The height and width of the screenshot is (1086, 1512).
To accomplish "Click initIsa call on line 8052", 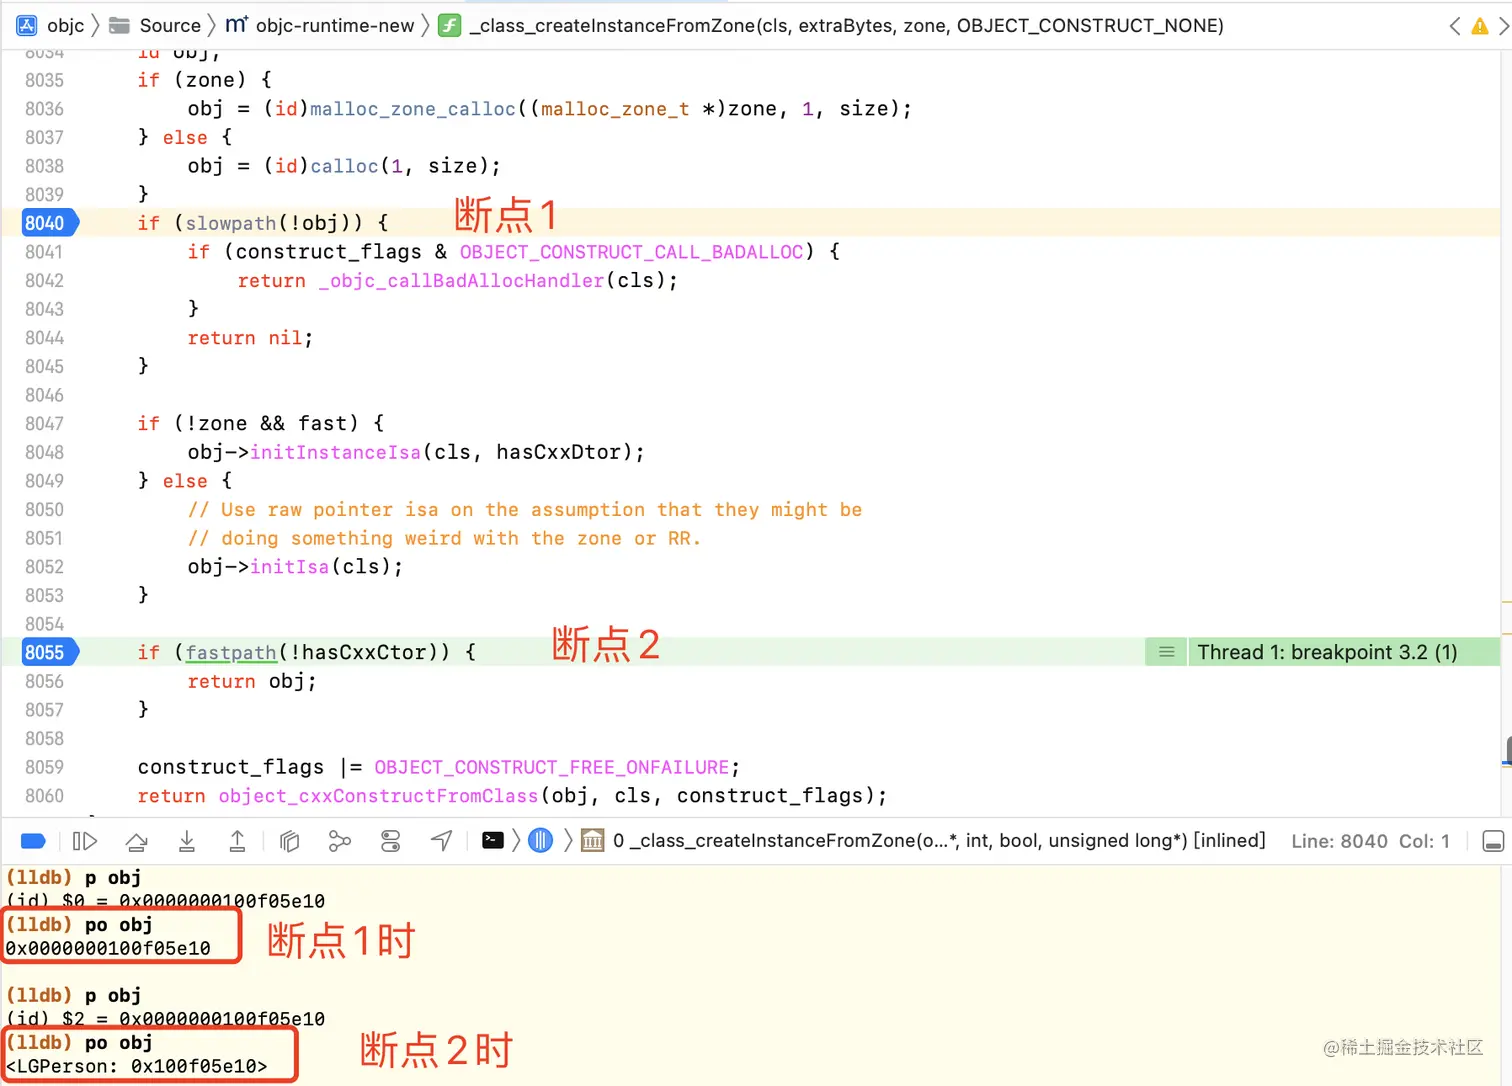I will 289,567.
